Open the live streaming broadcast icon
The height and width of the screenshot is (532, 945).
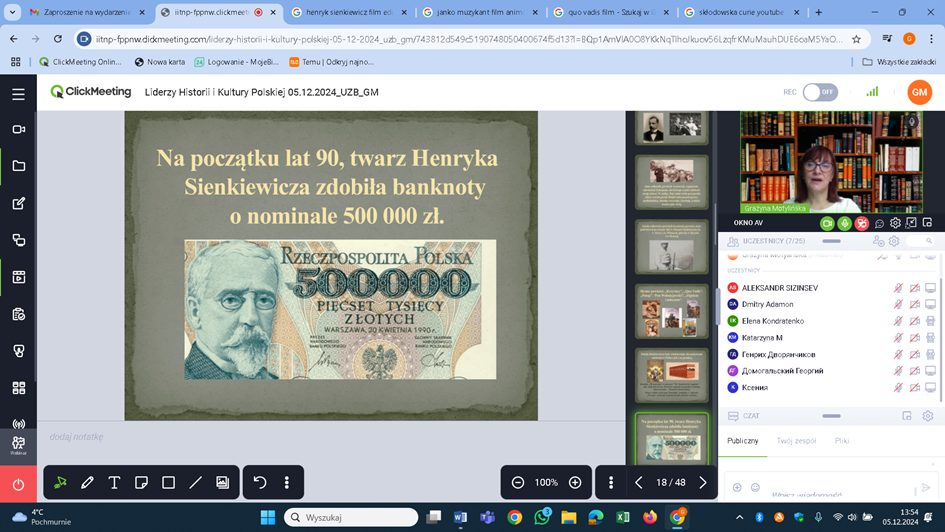(18, 424)
